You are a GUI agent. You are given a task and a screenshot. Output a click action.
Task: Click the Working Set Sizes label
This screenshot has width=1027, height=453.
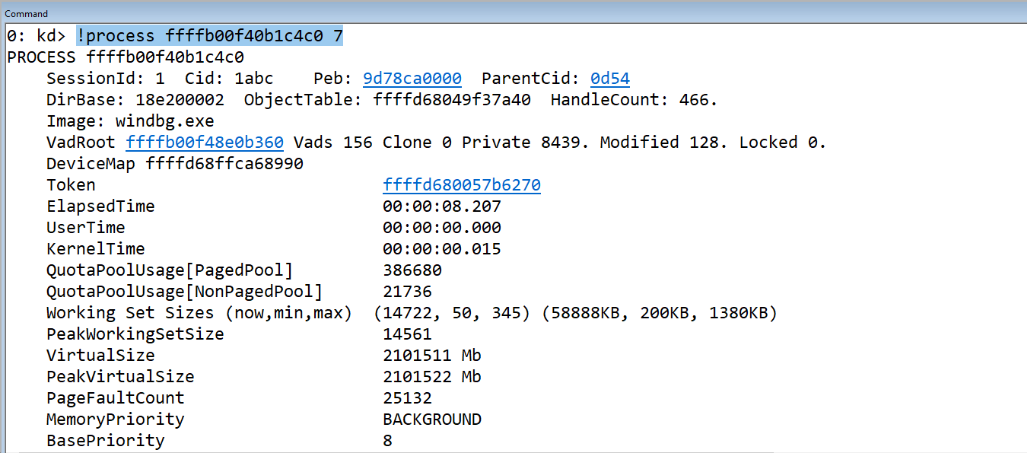click(200, 313)
